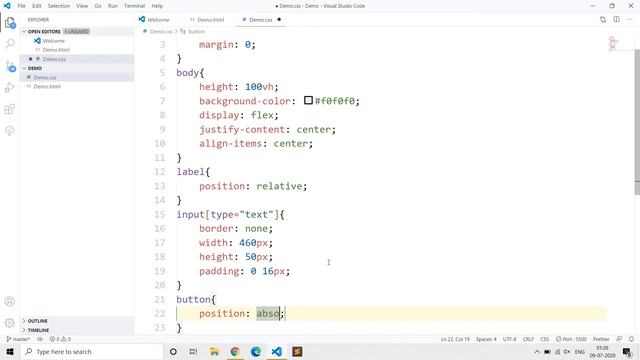Click the UTF-8 encoding indicator
This screenshot has height=360, width=640.
point(509,339)
